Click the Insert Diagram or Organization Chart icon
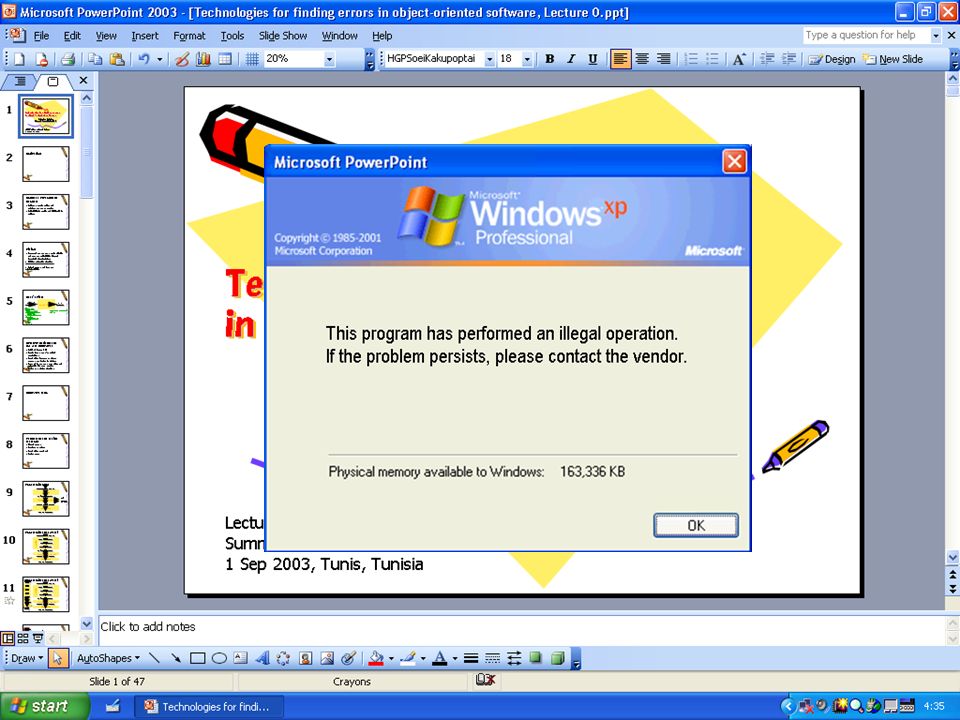The height and width of the screenshot is (720, 960). 283,658
